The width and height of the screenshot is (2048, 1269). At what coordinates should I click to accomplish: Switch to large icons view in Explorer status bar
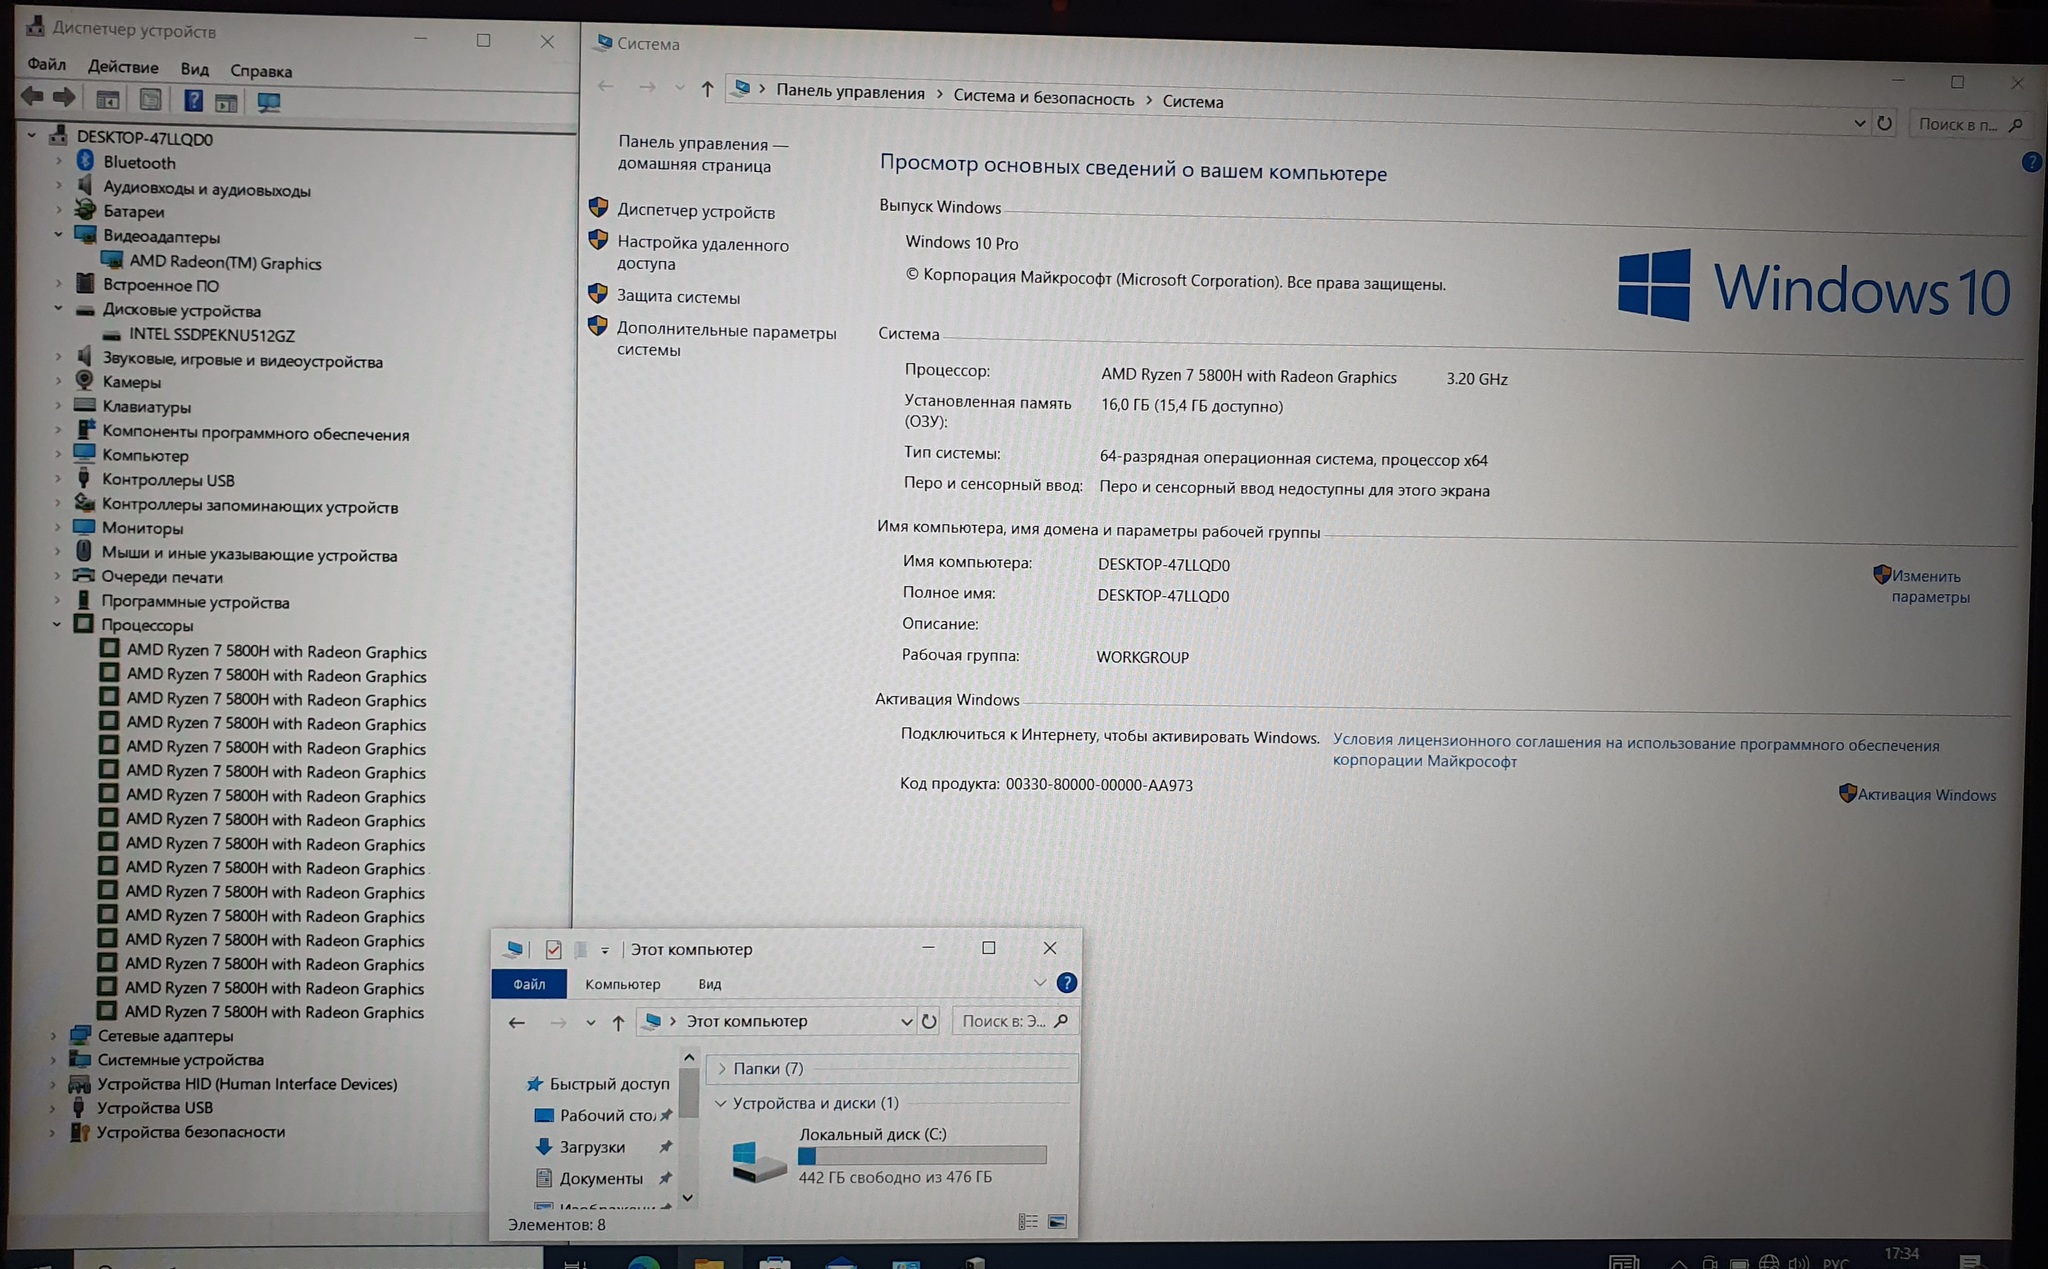[1057, 1221]
